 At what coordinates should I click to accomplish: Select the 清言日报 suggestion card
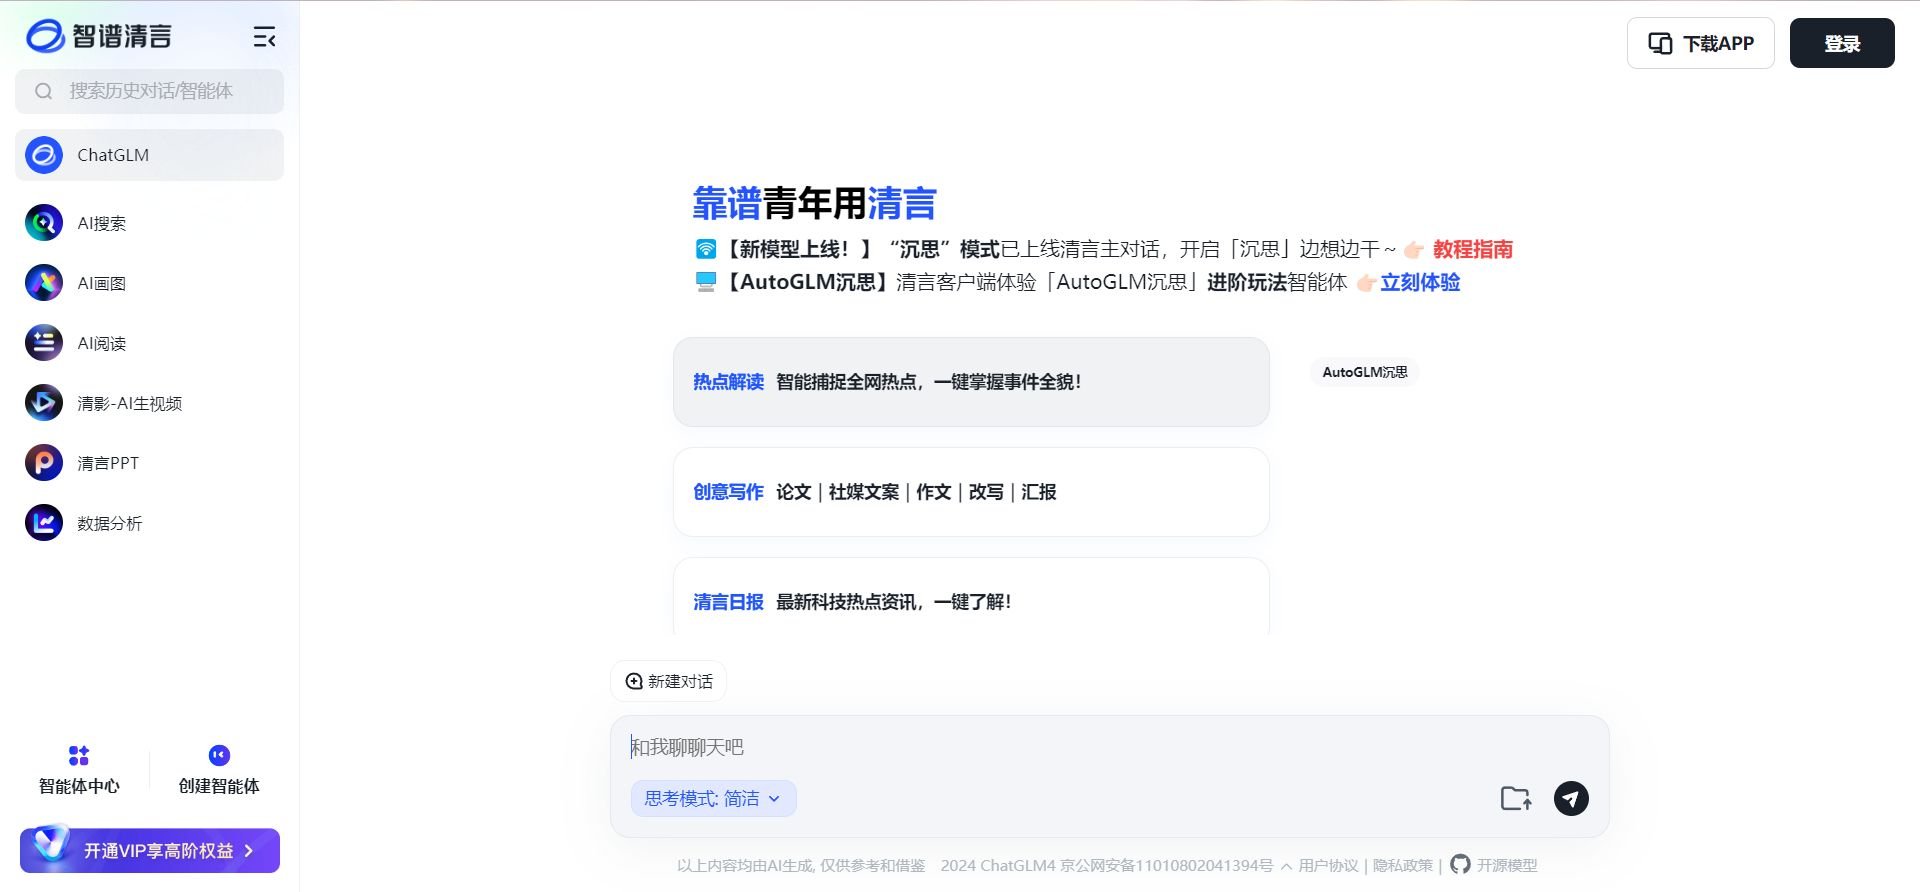(x=971, y=596)
